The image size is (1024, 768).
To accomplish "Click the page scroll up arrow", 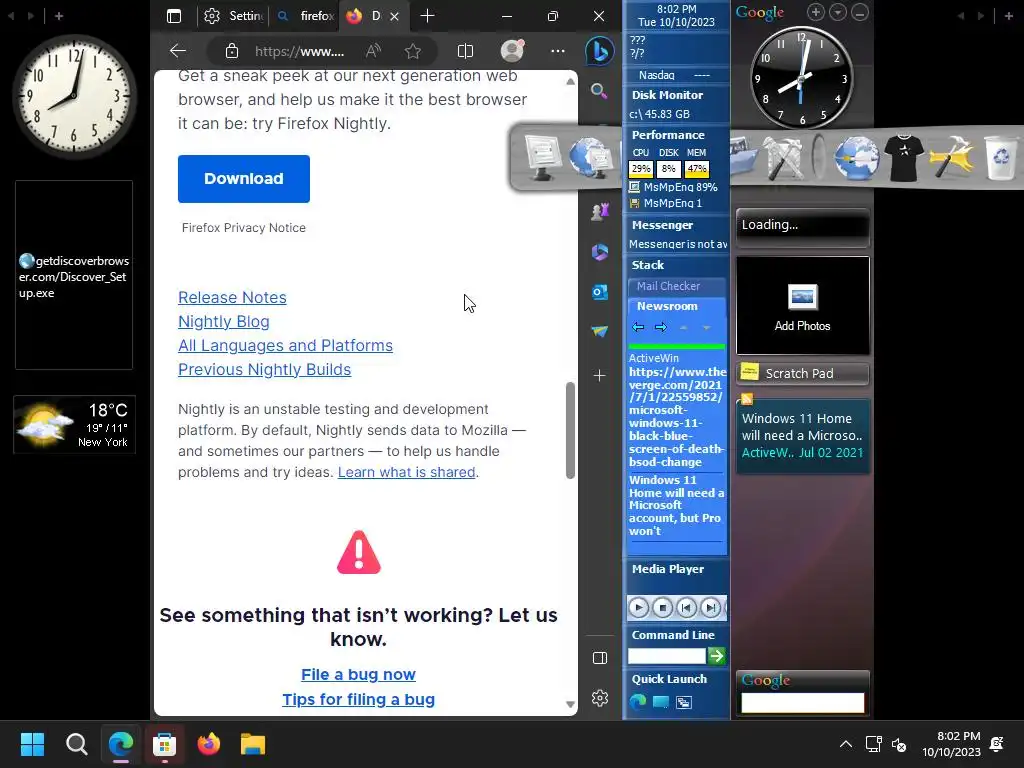I will click(x=570, y=82).
